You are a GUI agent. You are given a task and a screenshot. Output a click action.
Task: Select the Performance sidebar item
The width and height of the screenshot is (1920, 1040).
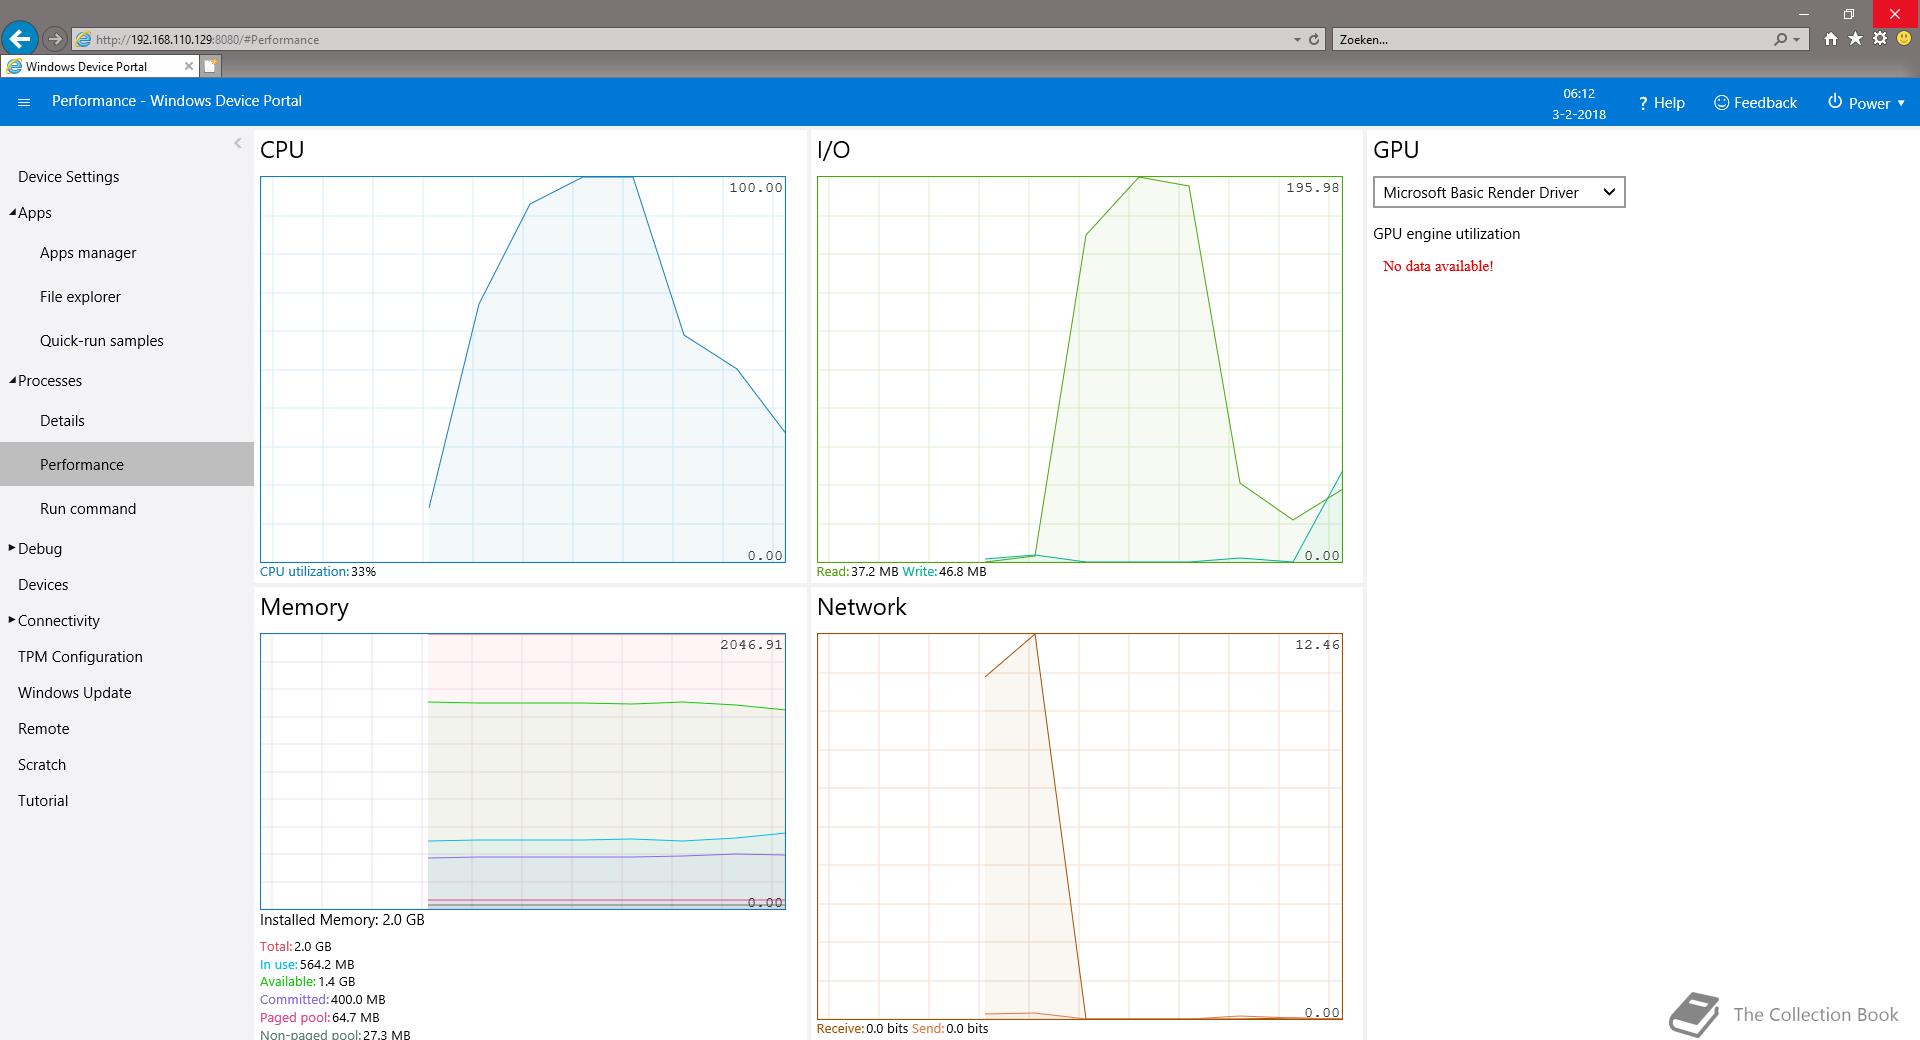[x=127, y=464]
